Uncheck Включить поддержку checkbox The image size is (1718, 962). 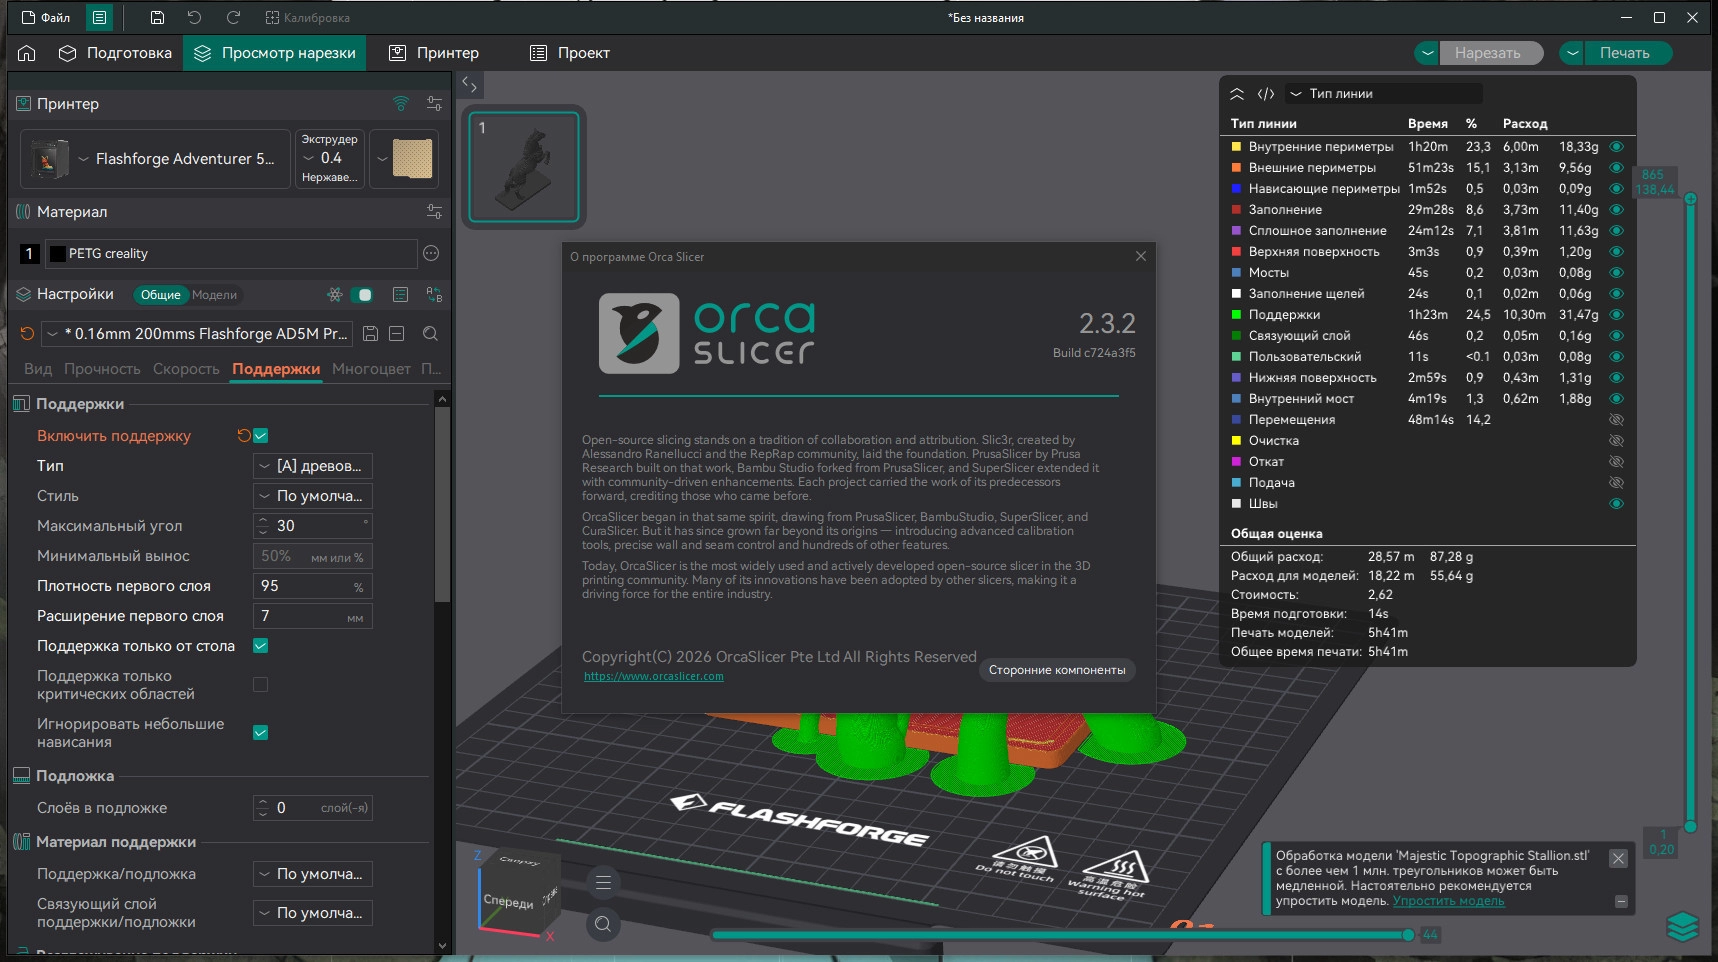point(261,436)
